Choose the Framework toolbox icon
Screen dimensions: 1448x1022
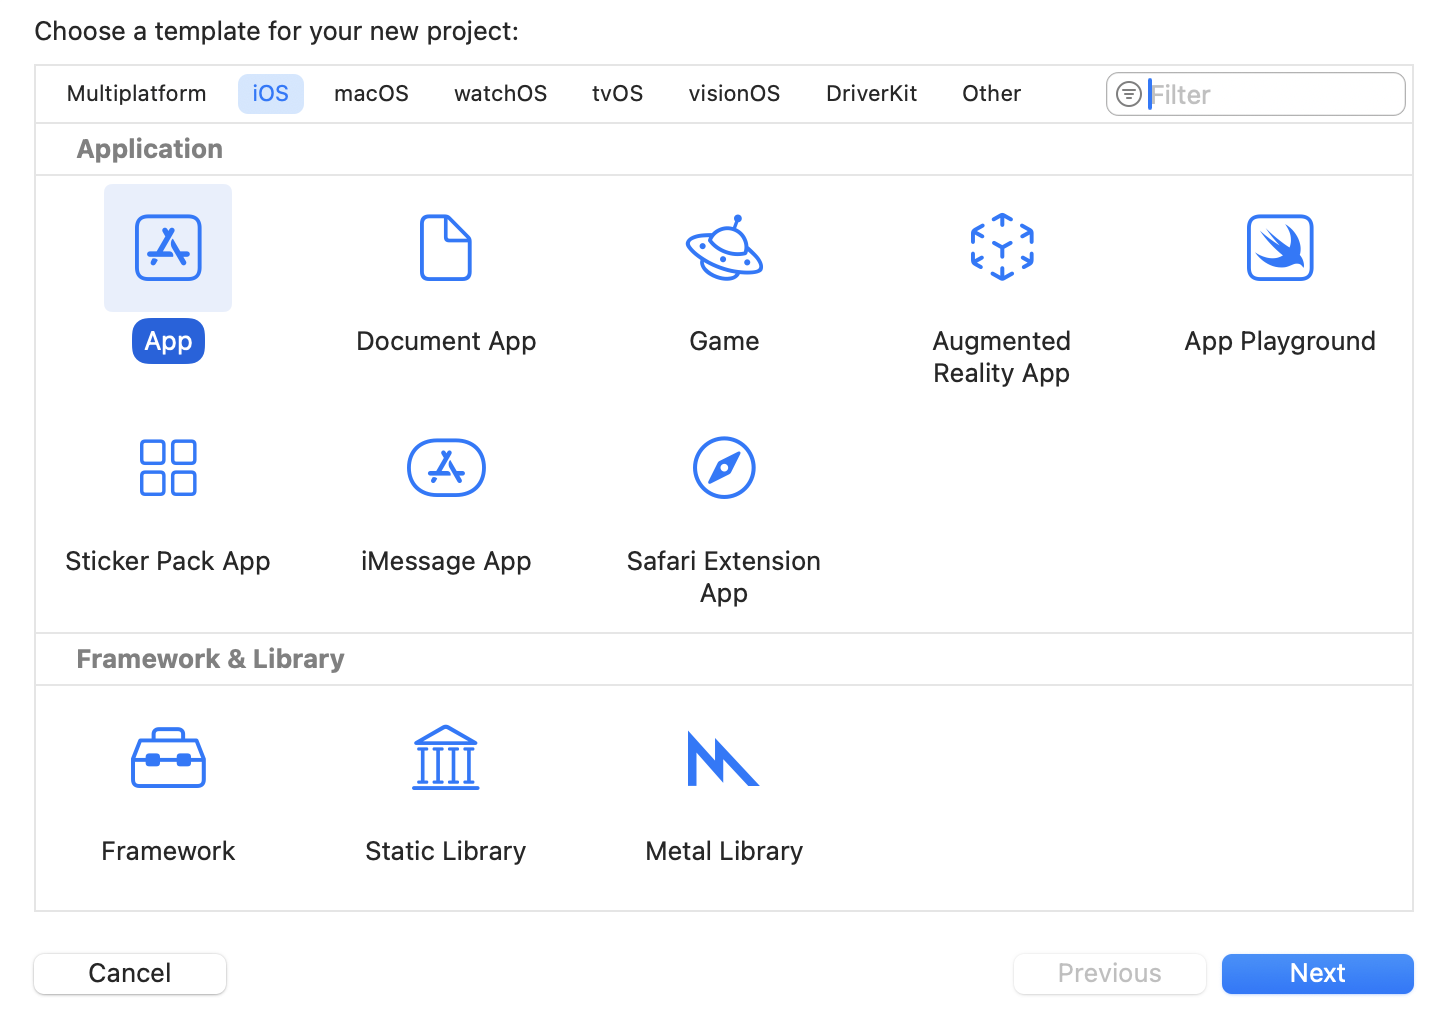tap(168, 758)
